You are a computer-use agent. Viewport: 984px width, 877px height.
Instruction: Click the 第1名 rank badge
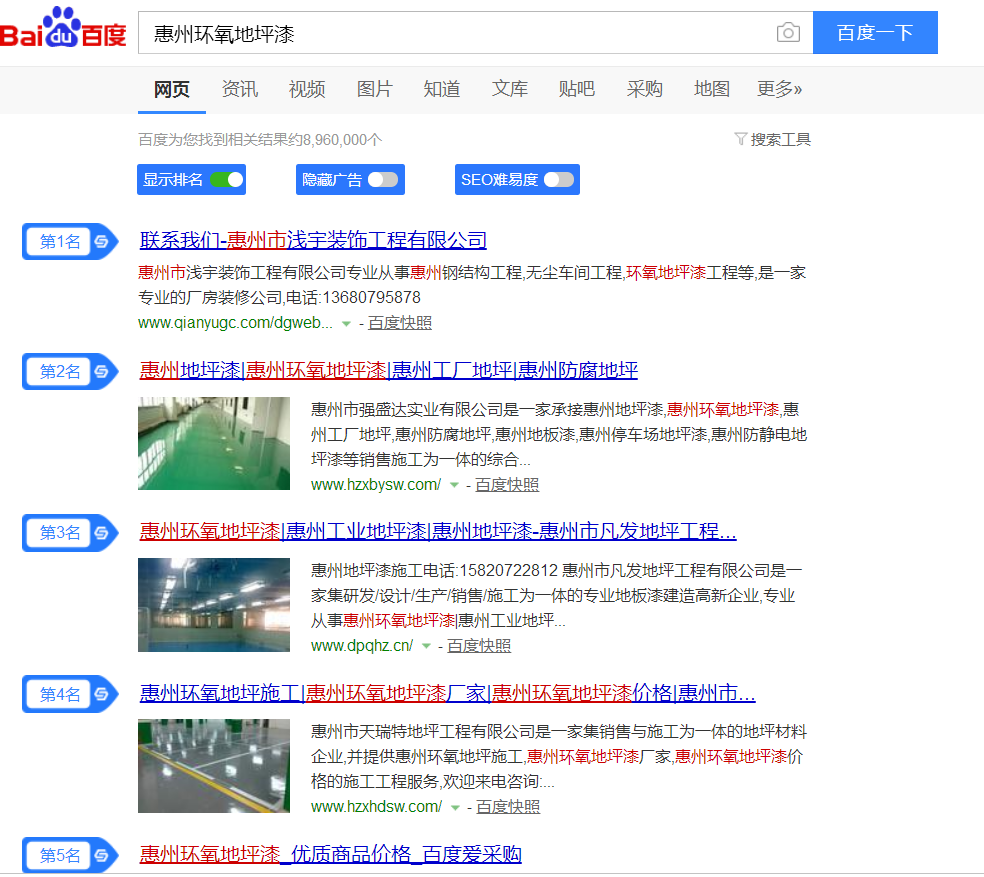70,241
